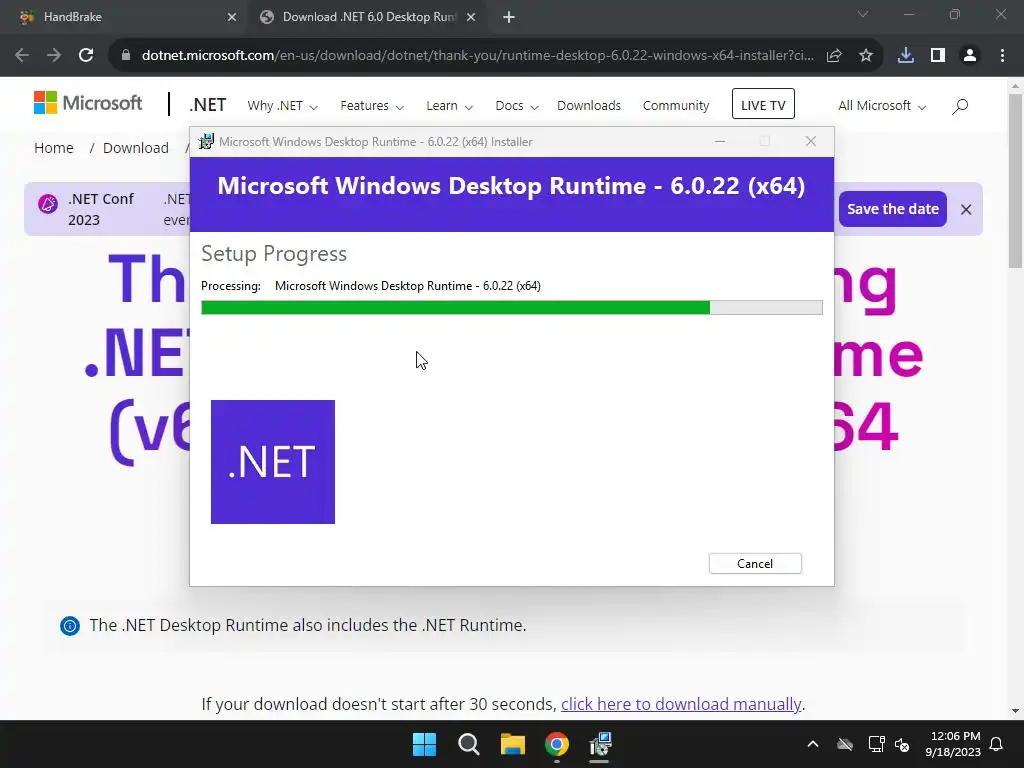1024x768 pixels.
Task: Go to Community in site nav
Action: [x=676, y=106]
